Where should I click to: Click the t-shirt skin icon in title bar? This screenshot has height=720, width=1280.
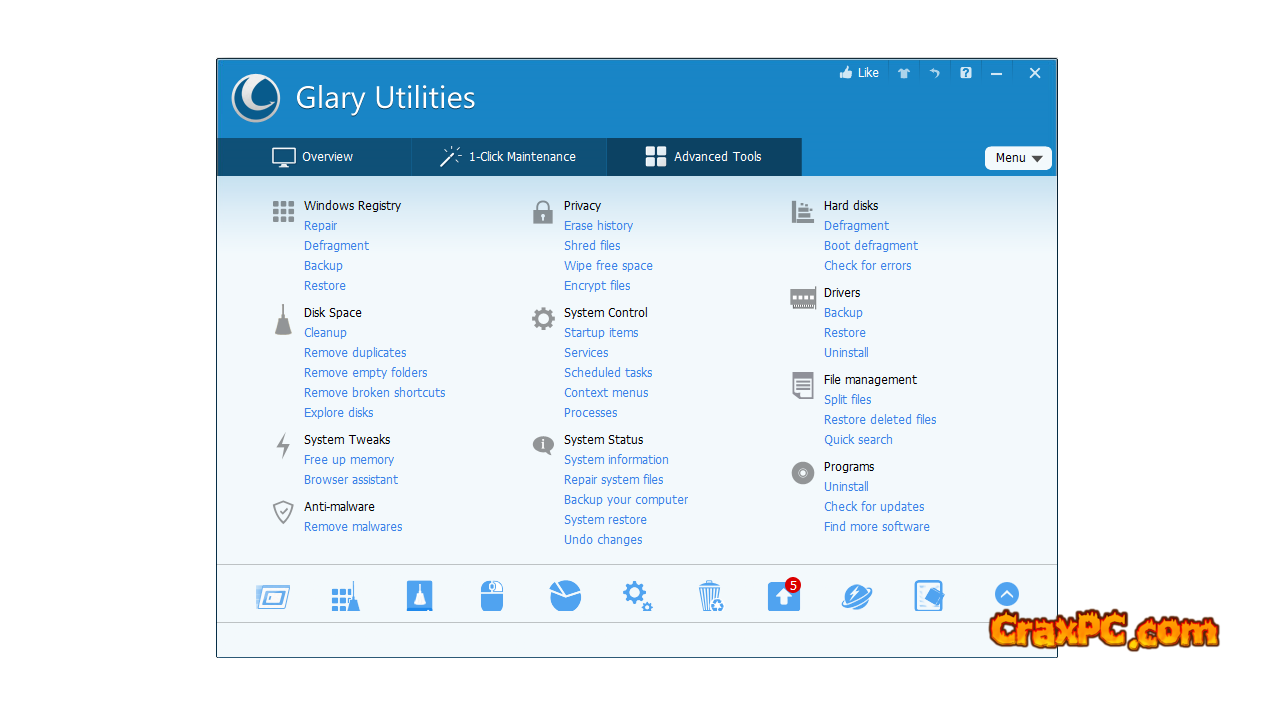[x=904, y=73]
